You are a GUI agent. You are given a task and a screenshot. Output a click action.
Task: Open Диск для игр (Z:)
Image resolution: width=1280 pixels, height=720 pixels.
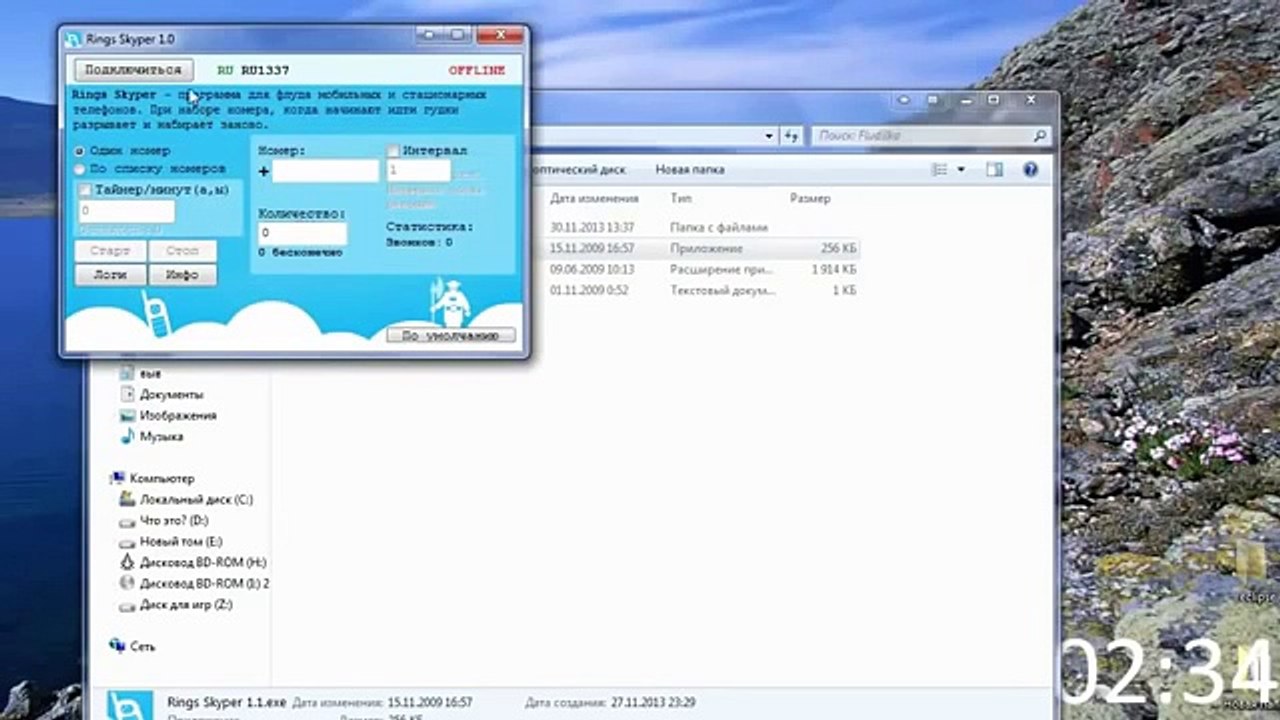pyautogui.click(x=186, y=605)
